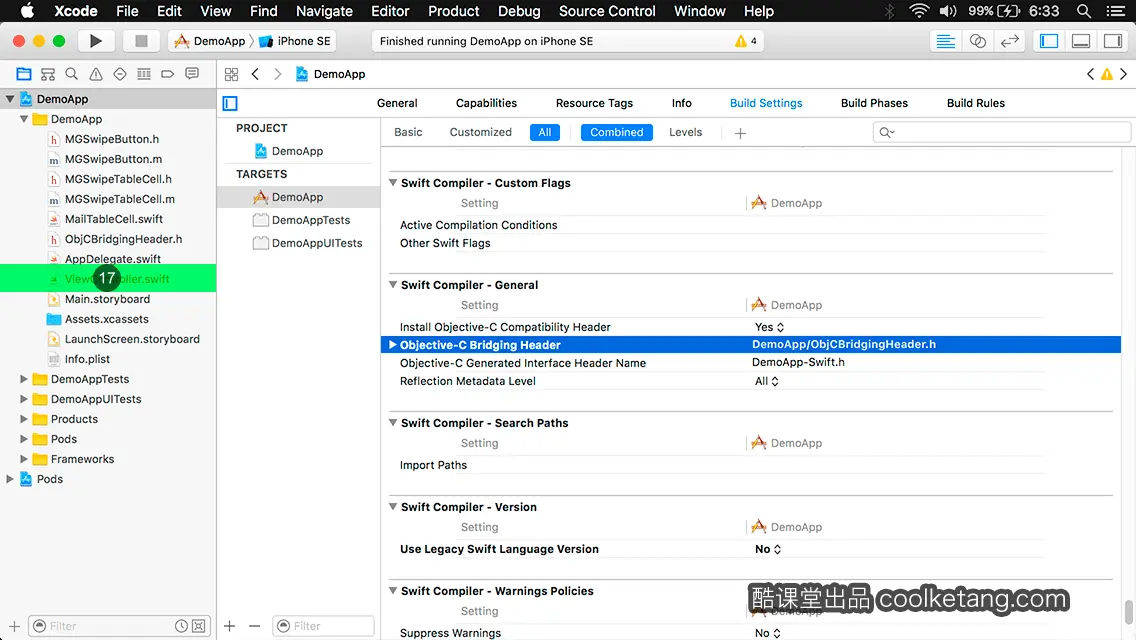Open Wi-Fi status menu
The width and height of the screenshot is (1136, 640).
click(919, 11)
